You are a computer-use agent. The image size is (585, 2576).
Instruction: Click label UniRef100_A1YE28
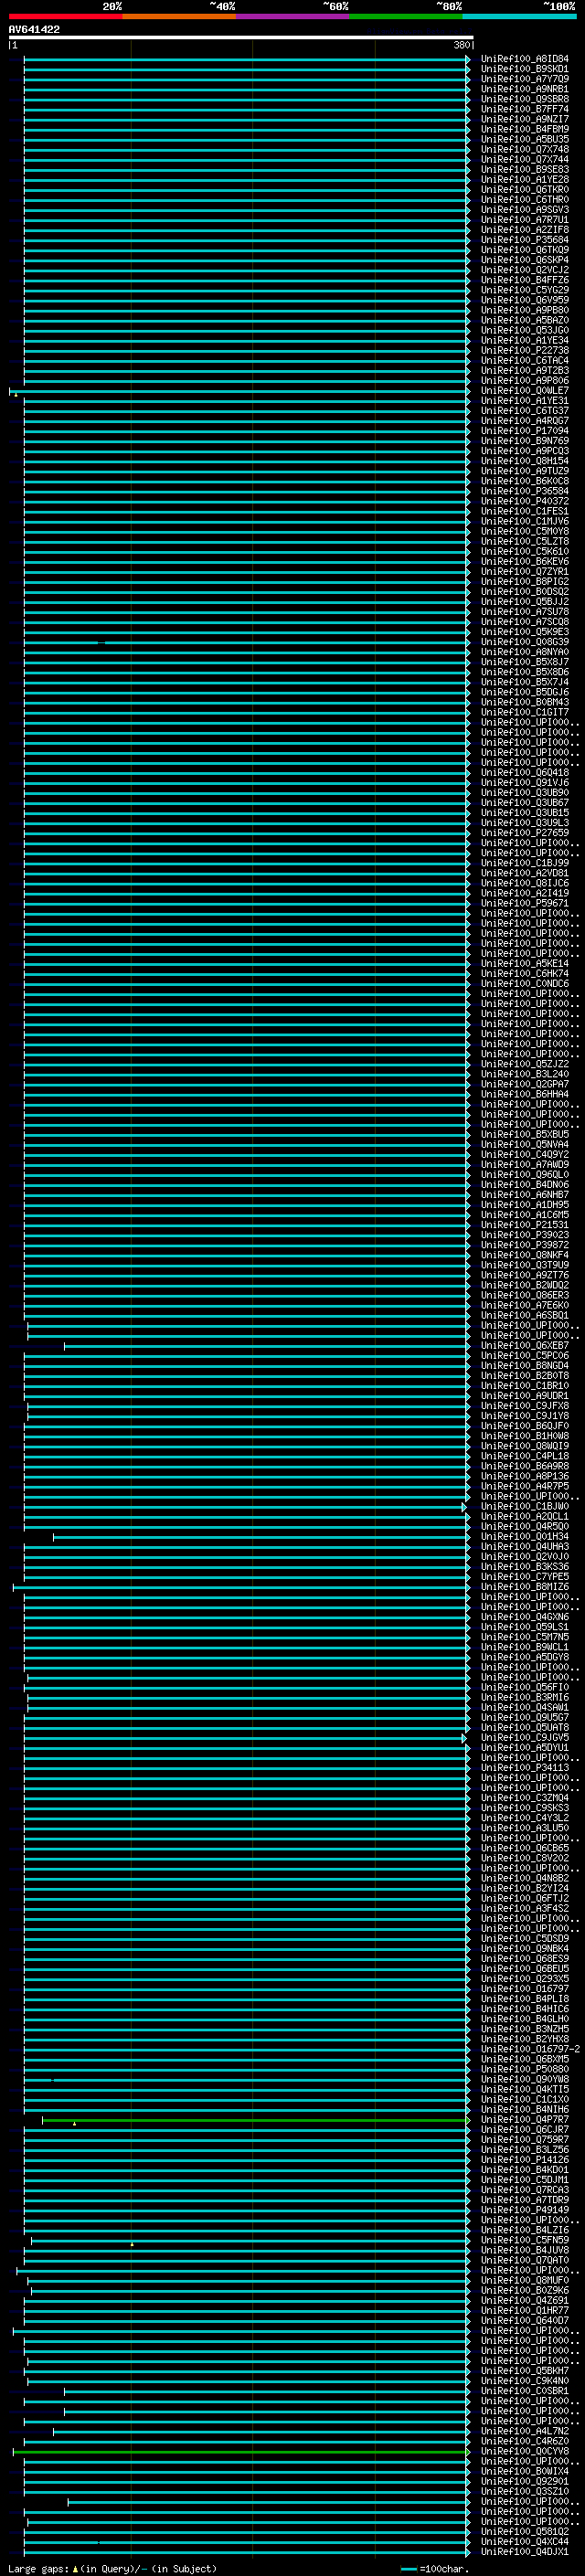tap(525, 179)
